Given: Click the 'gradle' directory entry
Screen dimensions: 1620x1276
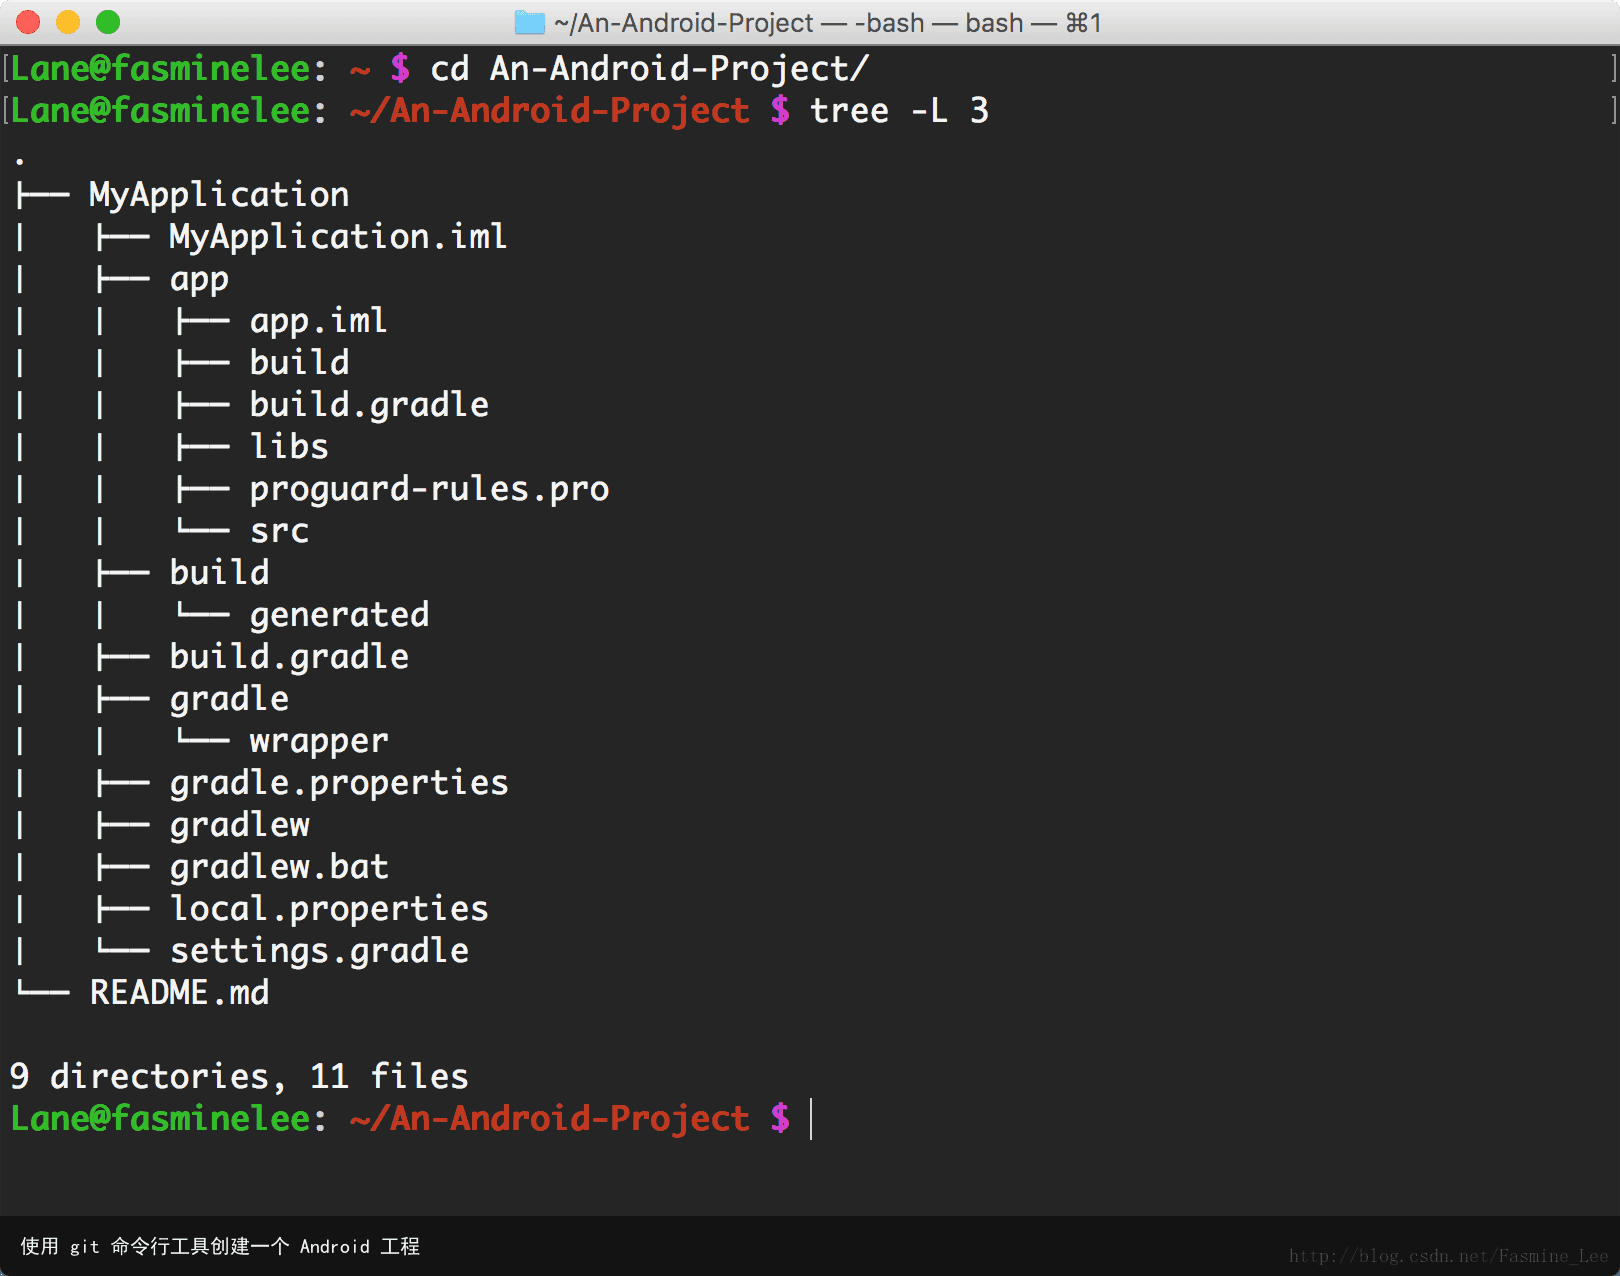Looking at the screenshot, I should pyautogui.click(x=229, y=699).
